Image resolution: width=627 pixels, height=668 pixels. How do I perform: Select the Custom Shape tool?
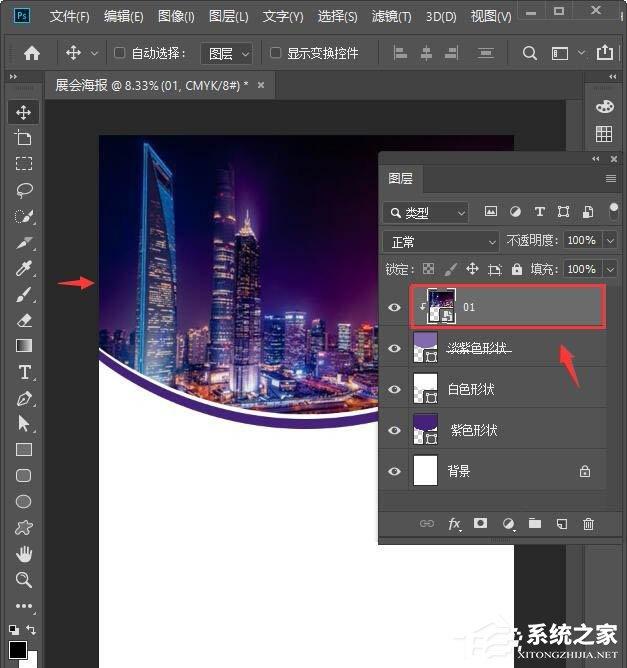click(23, 527)
